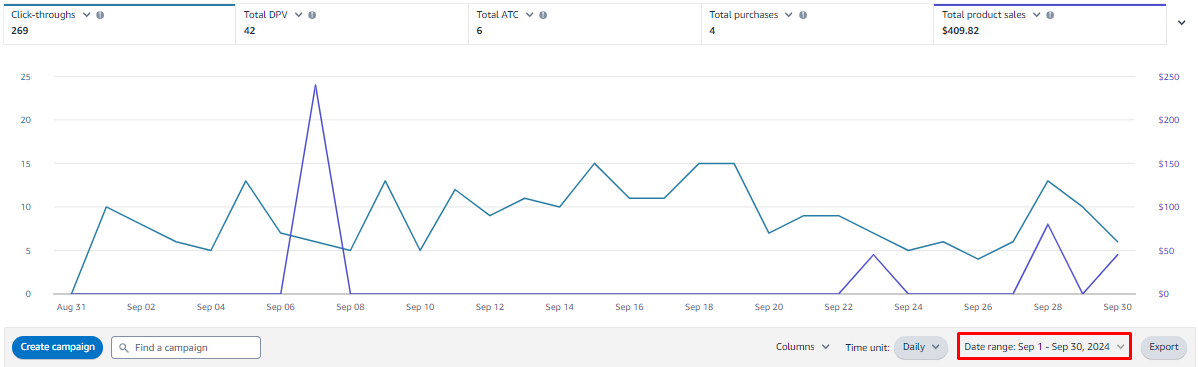Click info icon next to Total ATC
This screenshot has width=1198, height=367.
pos(543,15)
